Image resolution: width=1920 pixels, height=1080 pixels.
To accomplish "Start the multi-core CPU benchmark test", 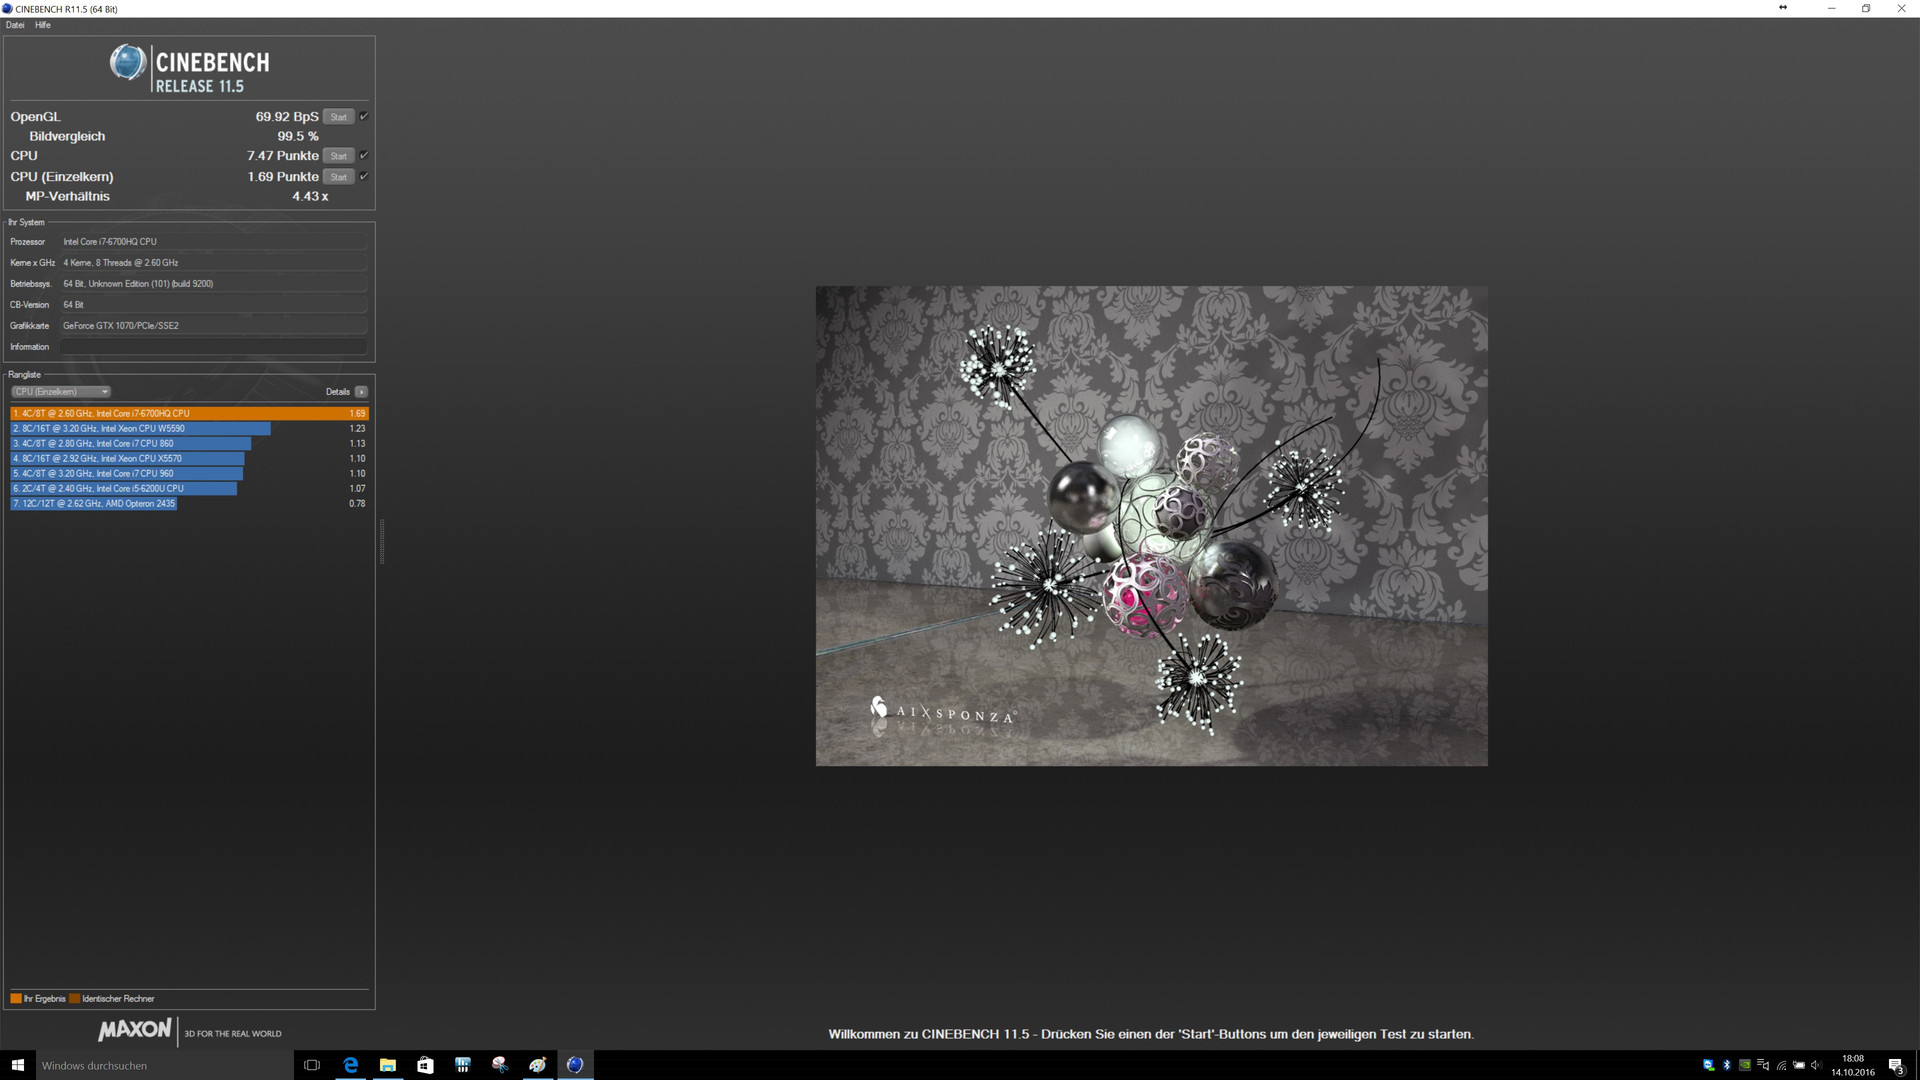I will [339, 156].
